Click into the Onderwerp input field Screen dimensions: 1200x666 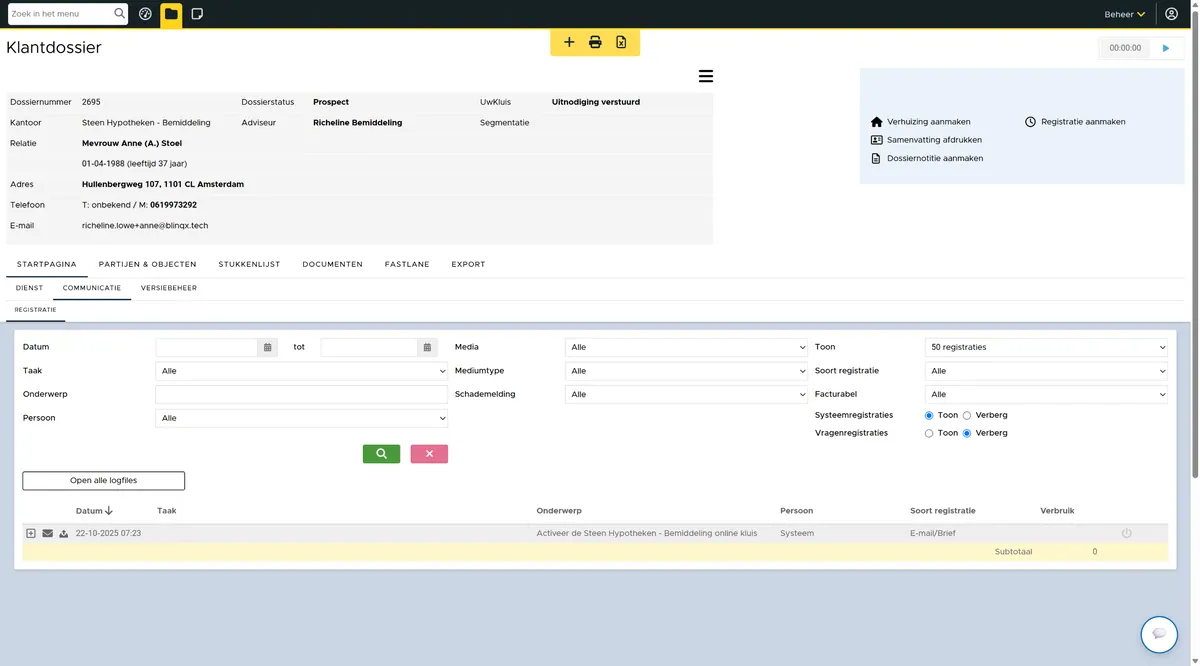tap(301, 394)
